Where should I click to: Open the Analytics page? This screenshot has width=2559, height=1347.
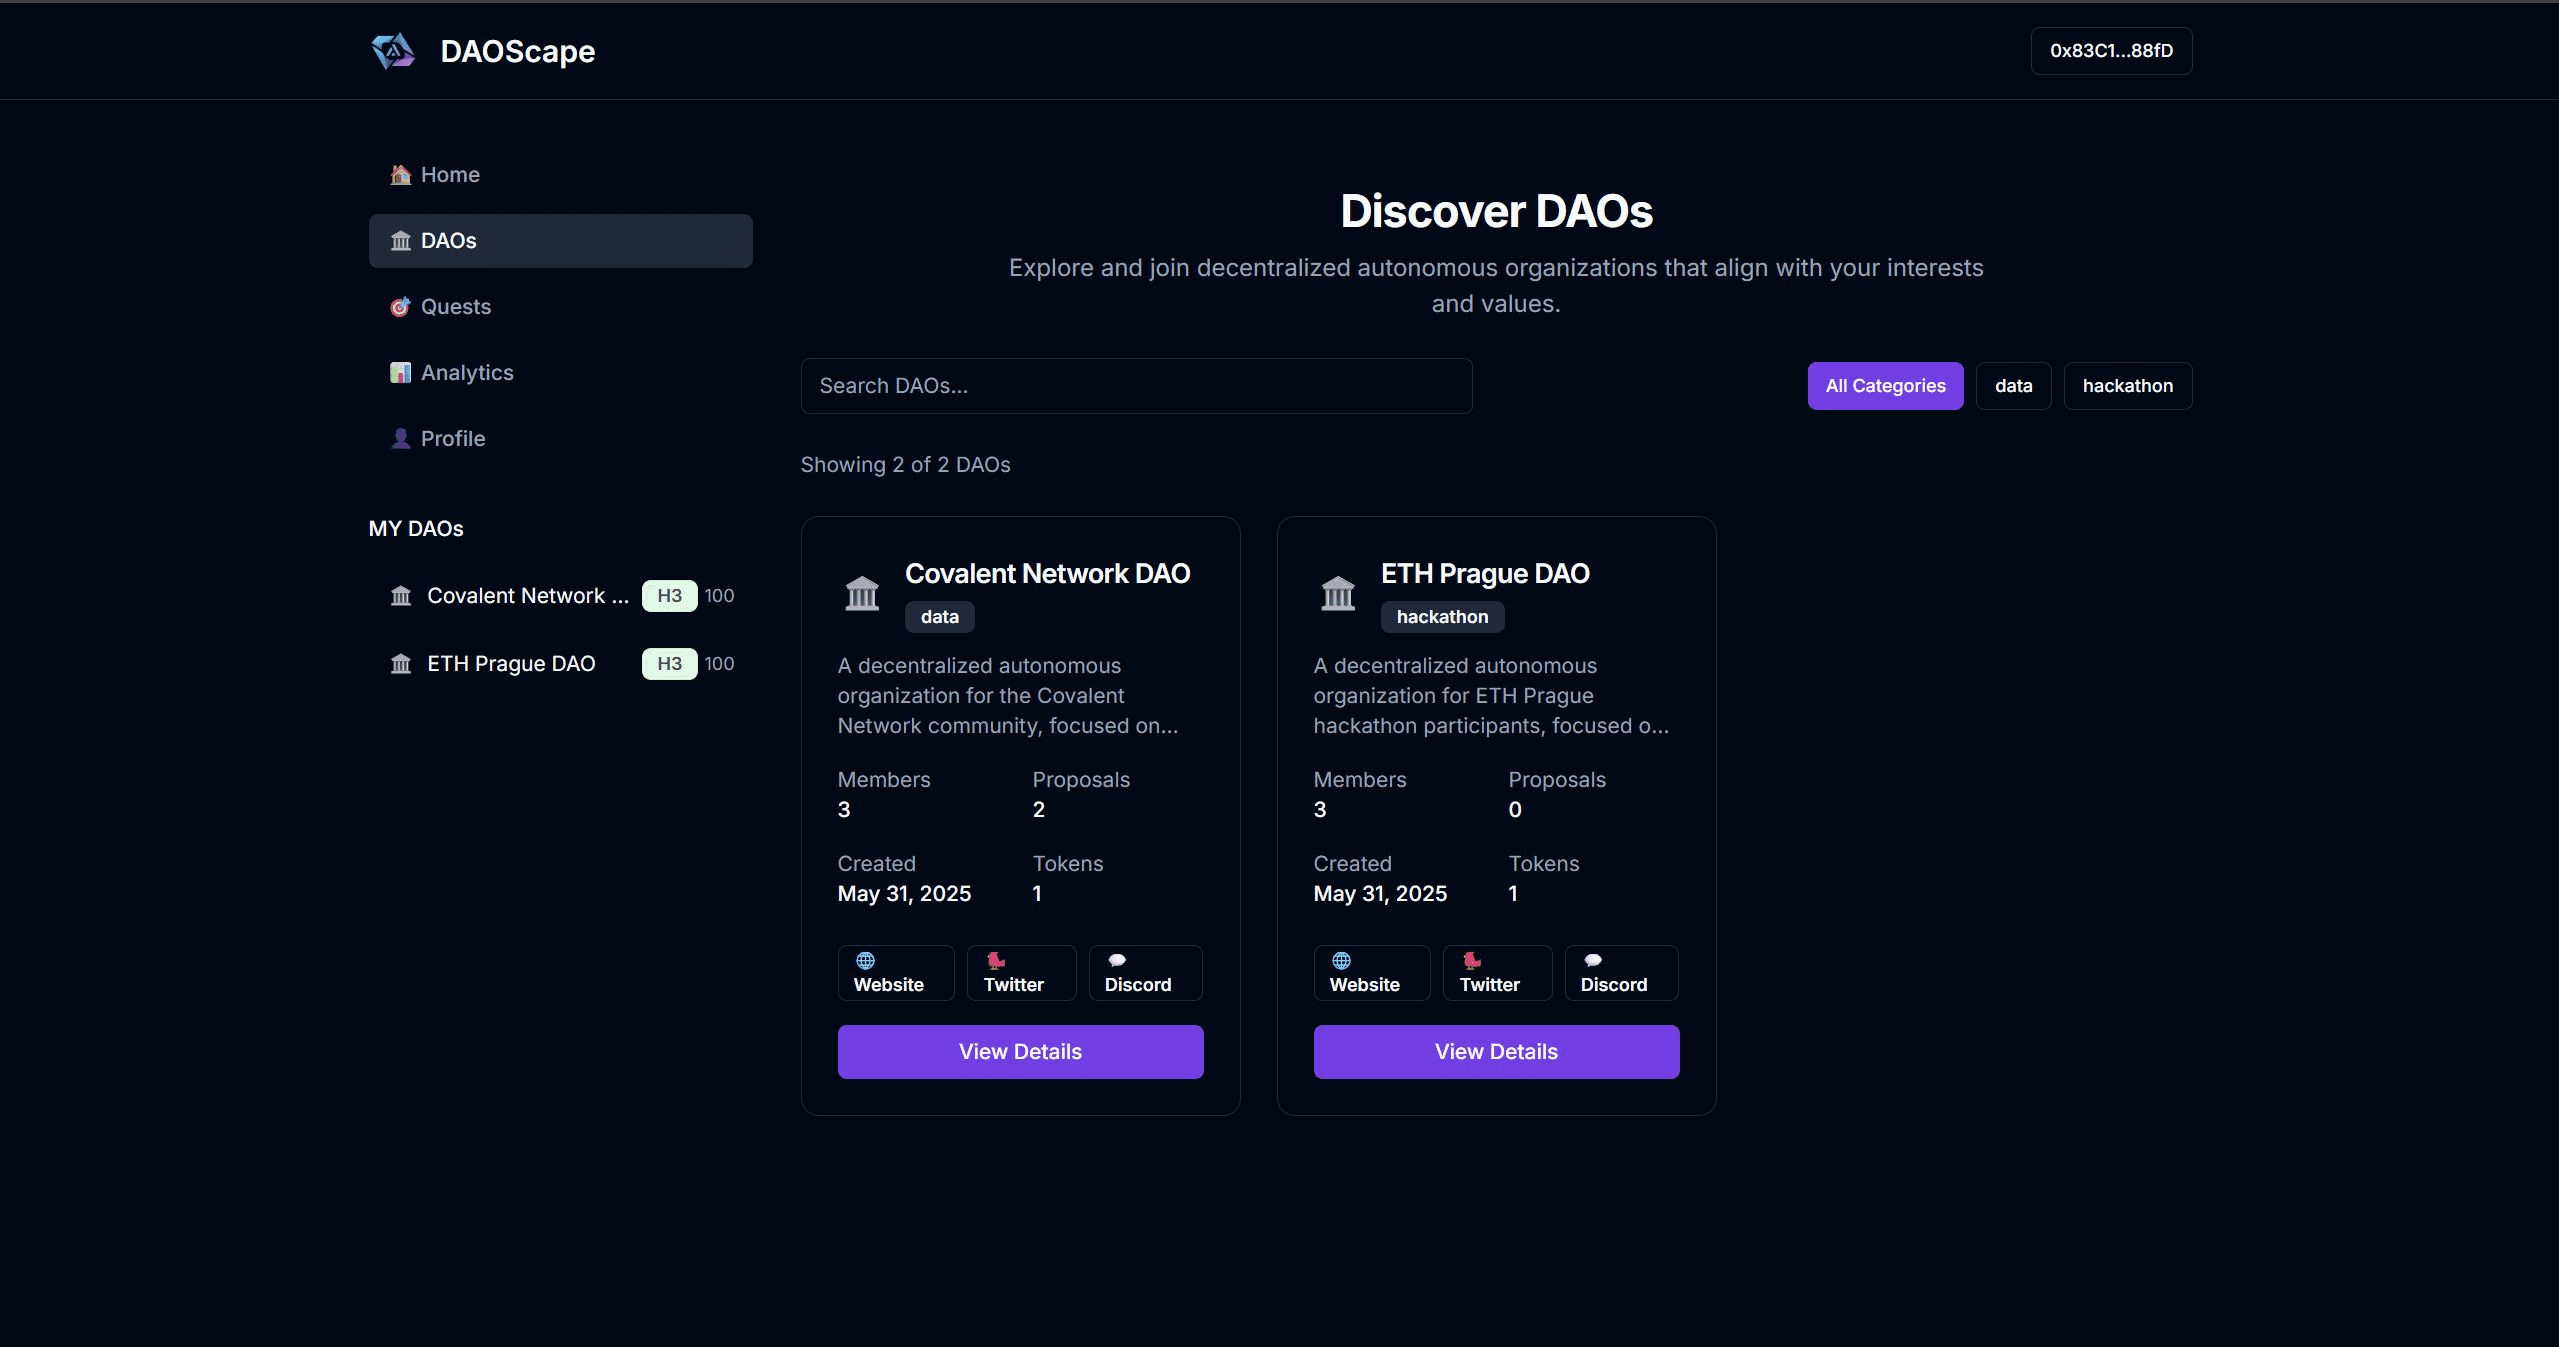coord(466,373)
